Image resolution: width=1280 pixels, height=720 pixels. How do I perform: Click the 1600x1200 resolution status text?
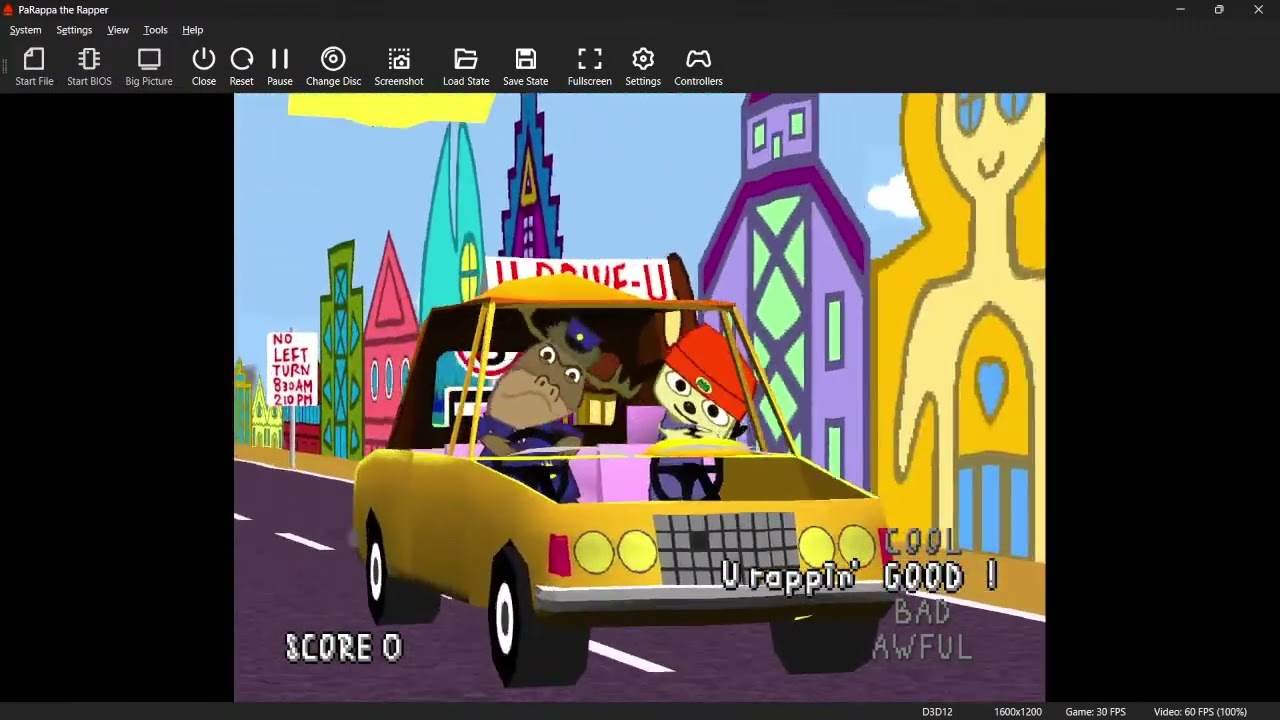1018,712
